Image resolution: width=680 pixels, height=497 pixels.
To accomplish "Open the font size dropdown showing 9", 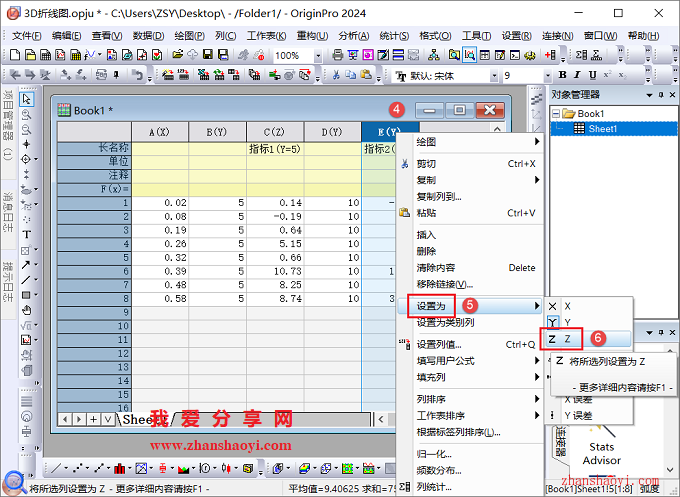I will click(548, 76).
